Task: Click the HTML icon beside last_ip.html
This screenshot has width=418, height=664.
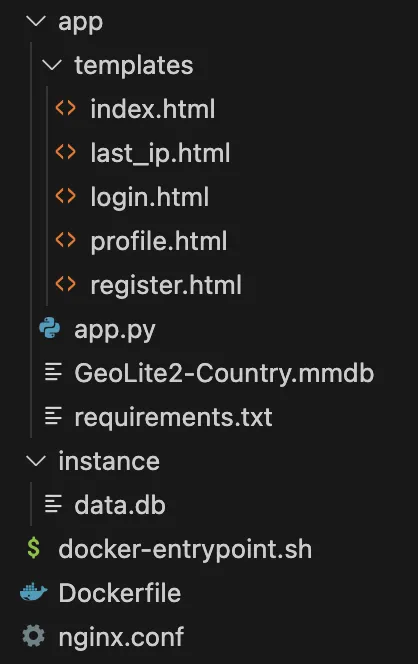Action: pyautogui.click(x=66, y=152)
